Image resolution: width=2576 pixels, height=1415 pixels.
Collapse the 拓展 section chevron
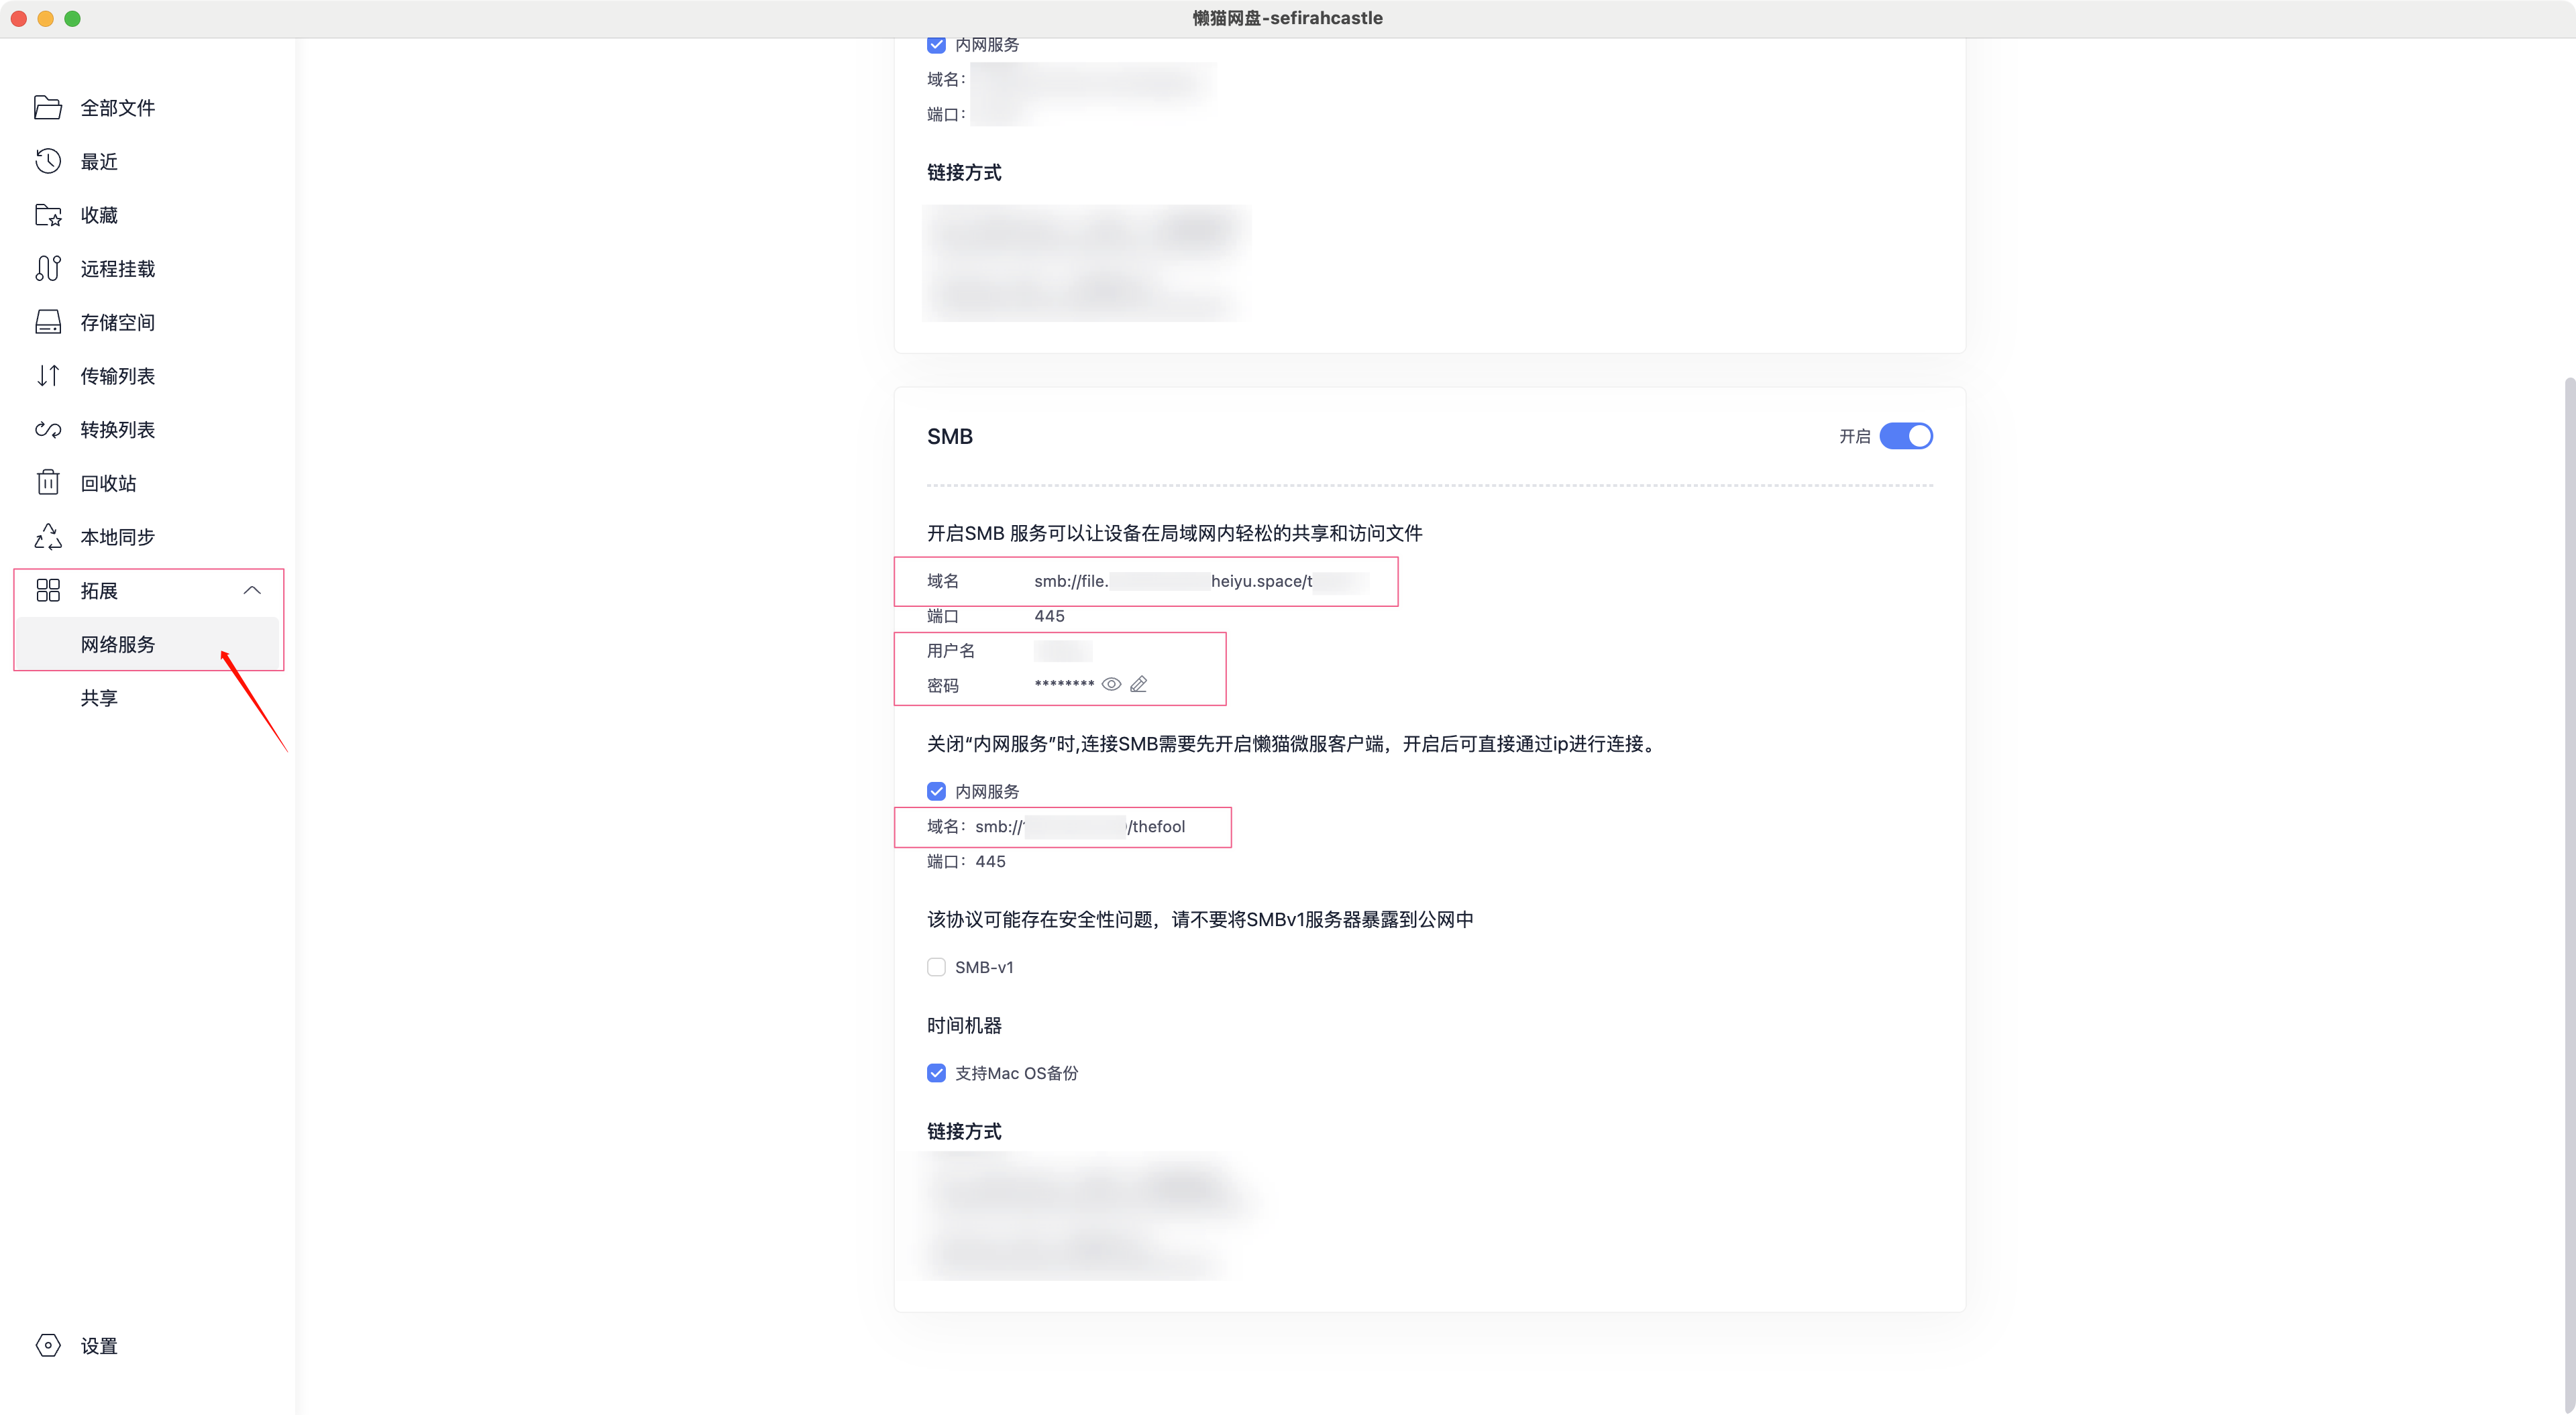tap(252, 590)
